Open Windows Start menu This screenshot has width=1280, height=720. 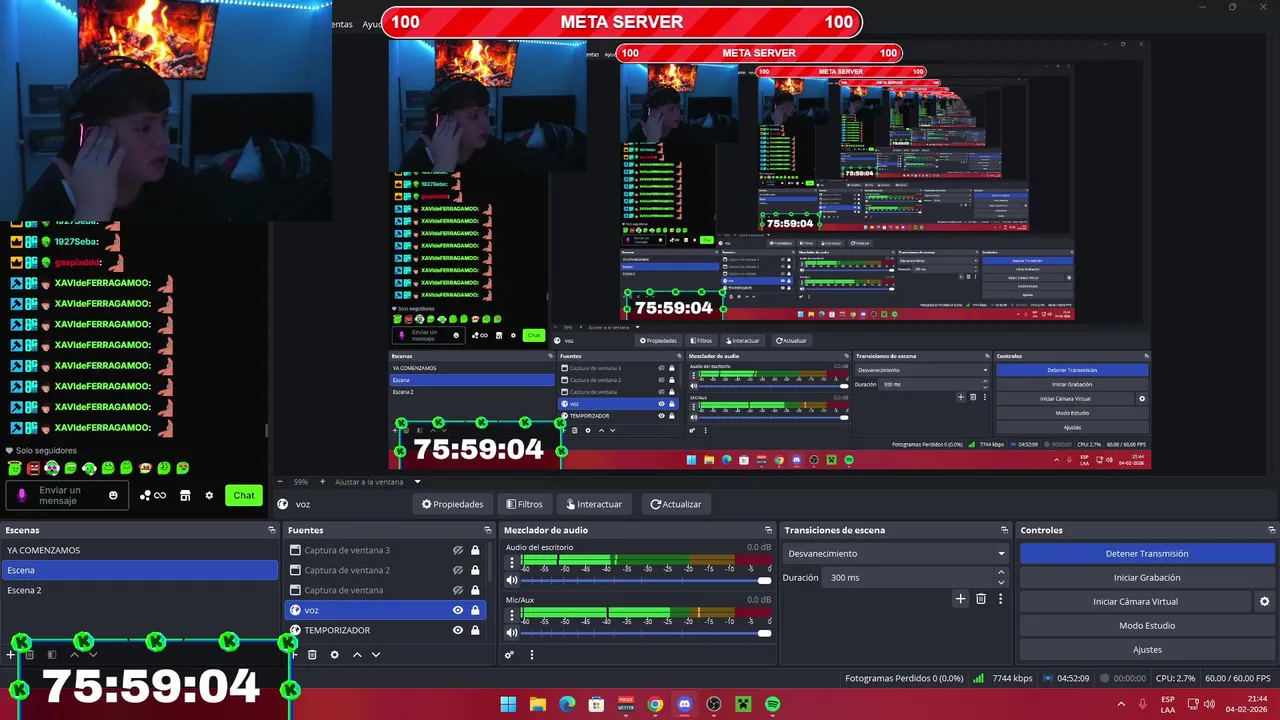508,704
